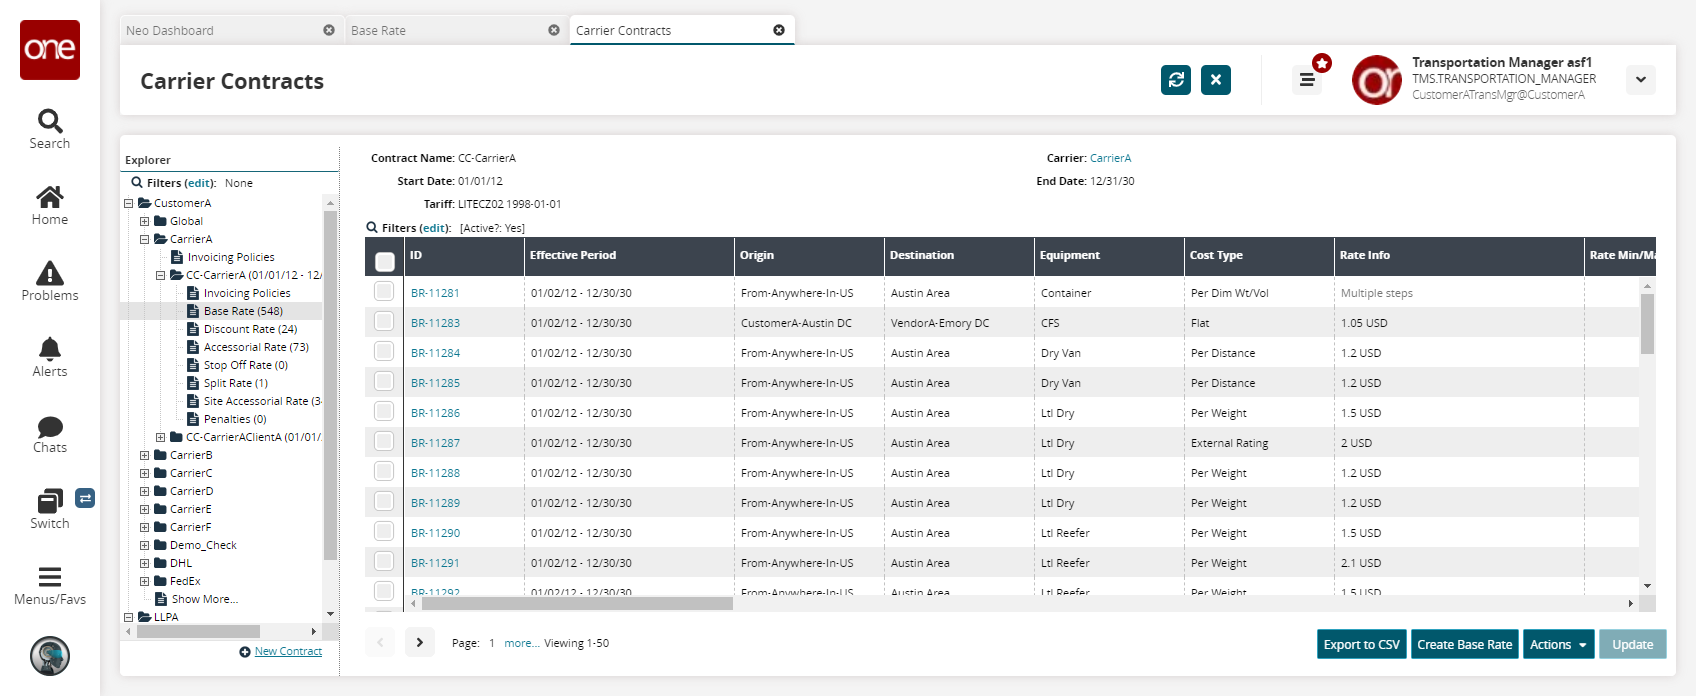The height and width of the screenshot is (696, 1696).
Task: Check the box for row BR-11281
Action: tap(384, 292)
